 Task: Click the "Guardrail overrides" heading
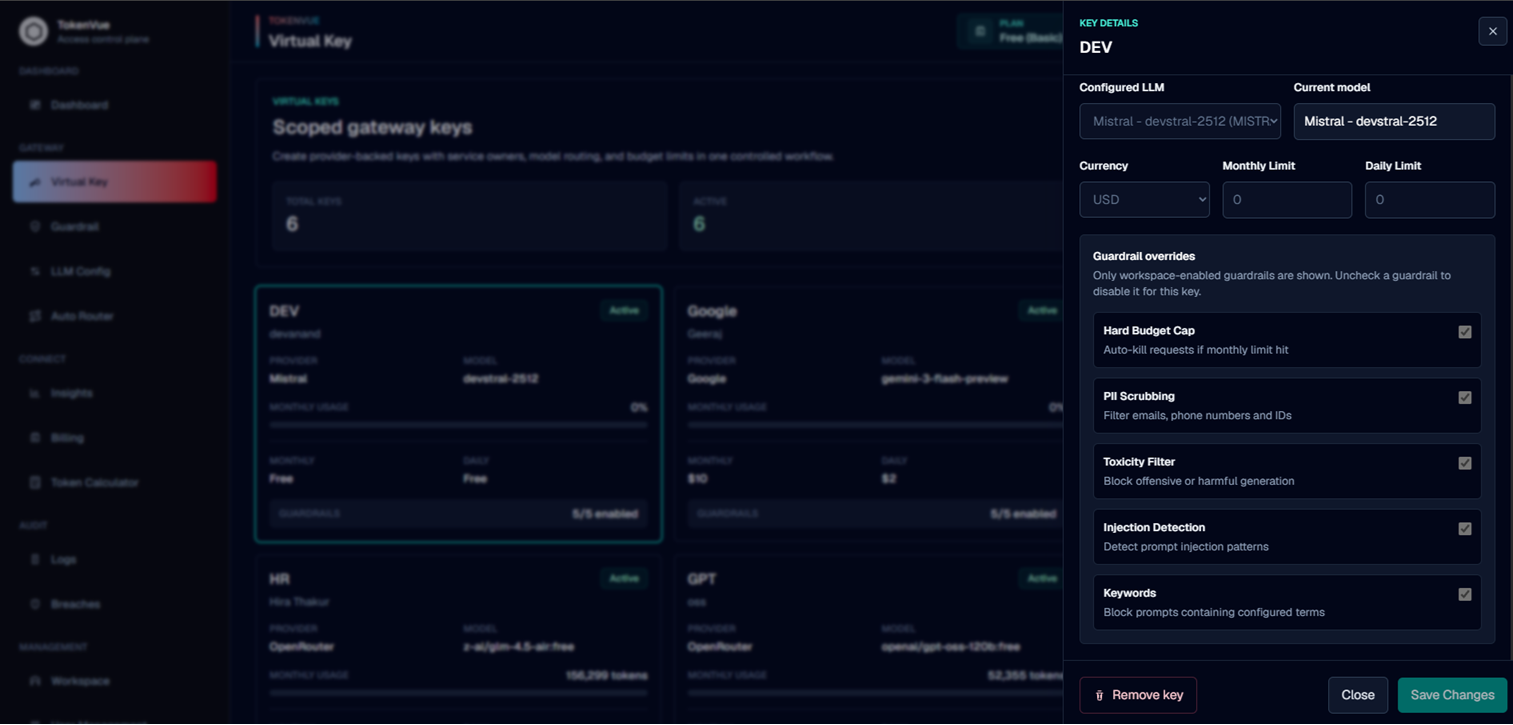[x=1144, y=256]
